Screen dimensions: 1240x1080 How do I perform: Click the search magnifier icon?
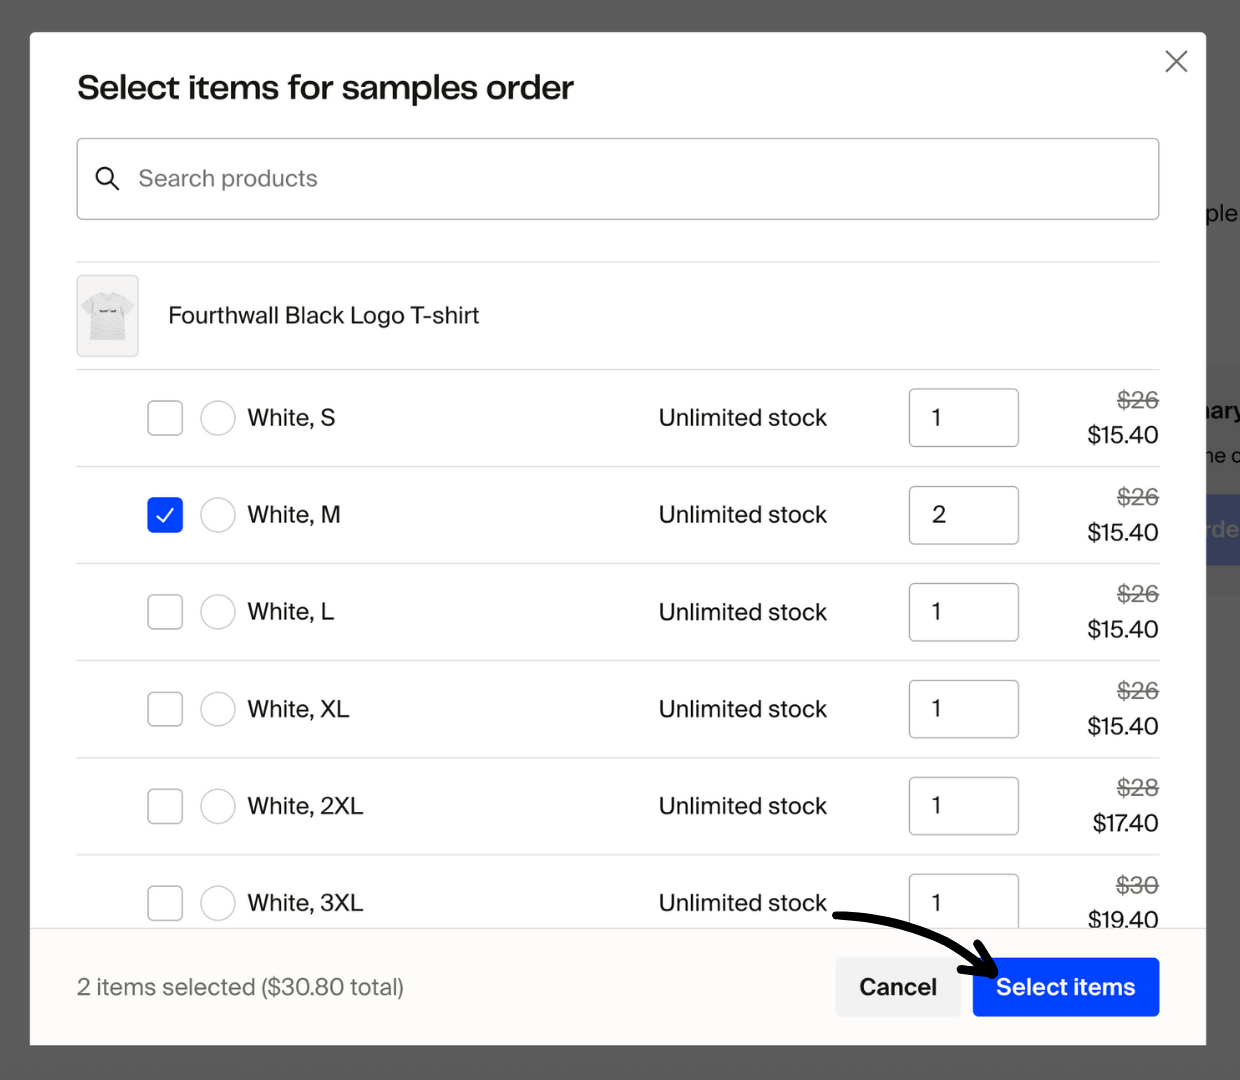107,178
